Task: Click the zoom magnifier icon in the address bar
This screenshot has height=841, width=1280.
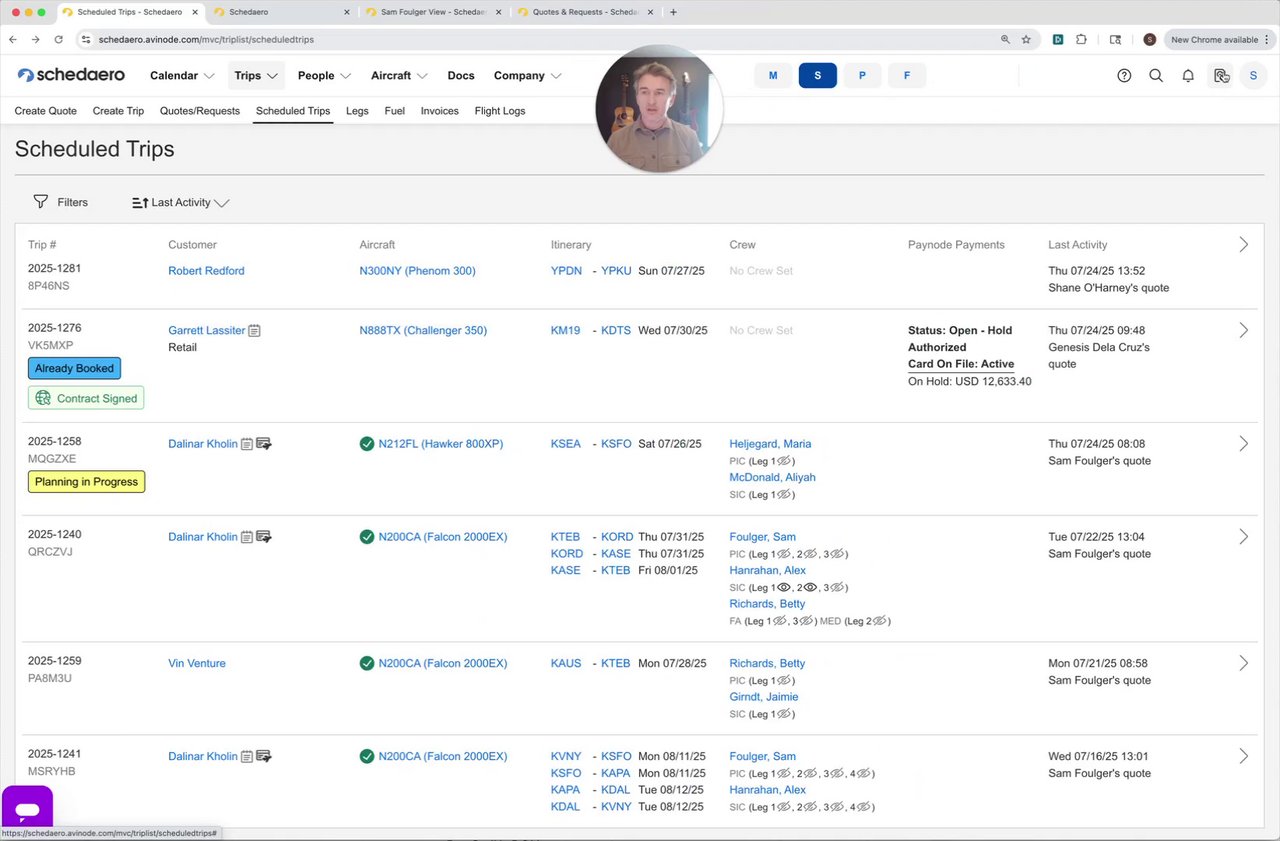Action: pyautogui.click(x=1005, y=40)
